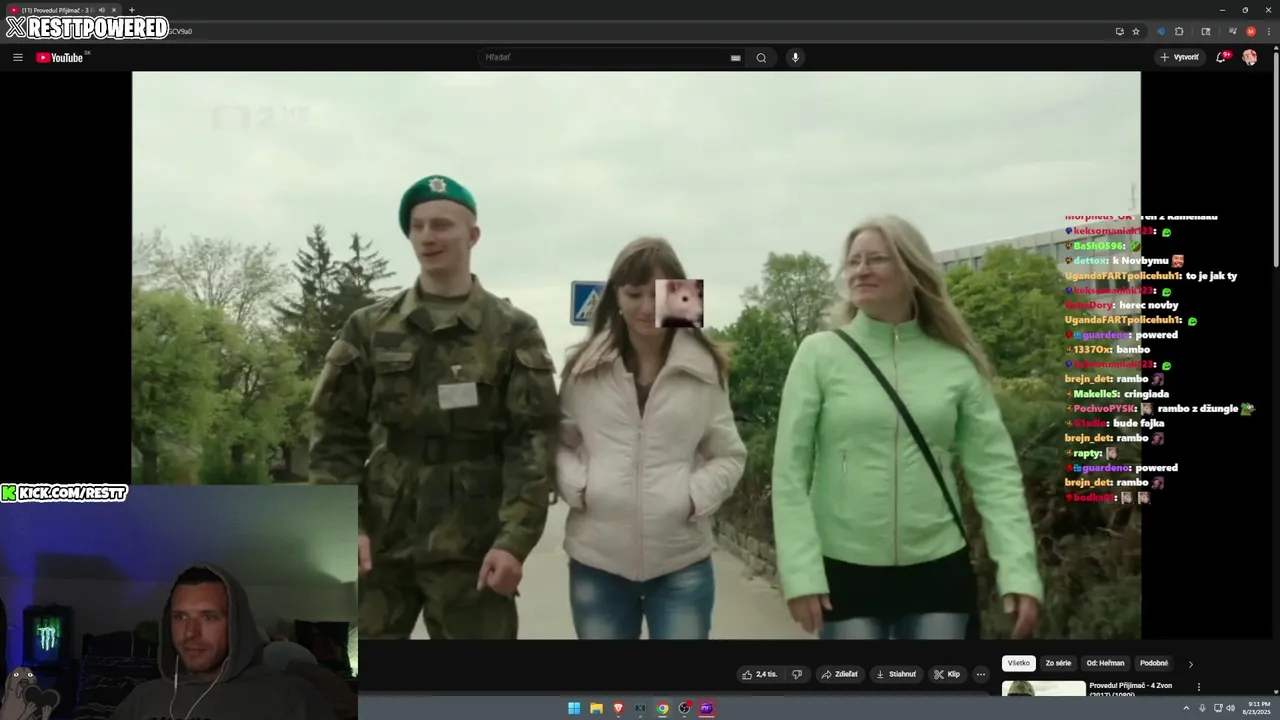Open the YouTube account avatar menu
The height and width of the screenshot is (720, 1280).
[x=1249, y=57]
